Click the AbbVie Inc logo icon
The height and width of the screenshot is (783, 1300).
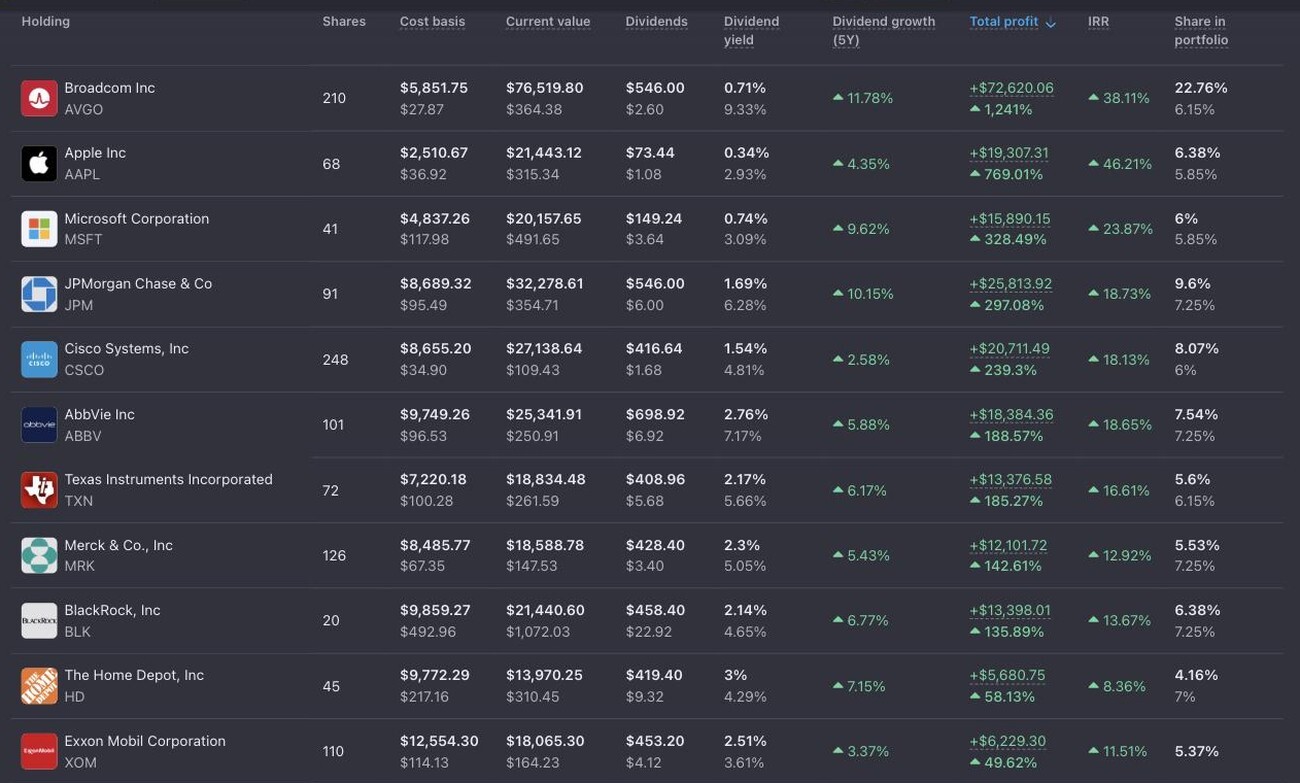(x=39, y=425)
